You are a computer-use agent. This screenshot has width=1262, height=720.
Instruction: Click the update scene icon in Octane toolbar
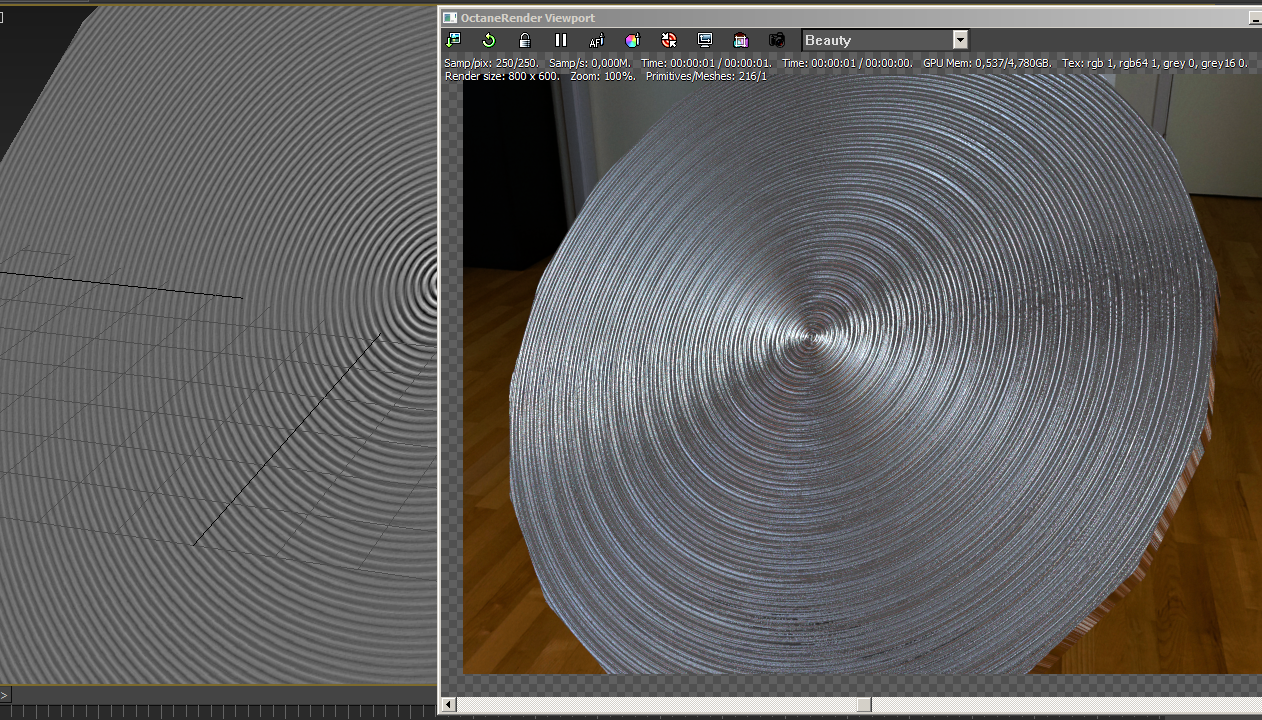click(x=453, y=40)
